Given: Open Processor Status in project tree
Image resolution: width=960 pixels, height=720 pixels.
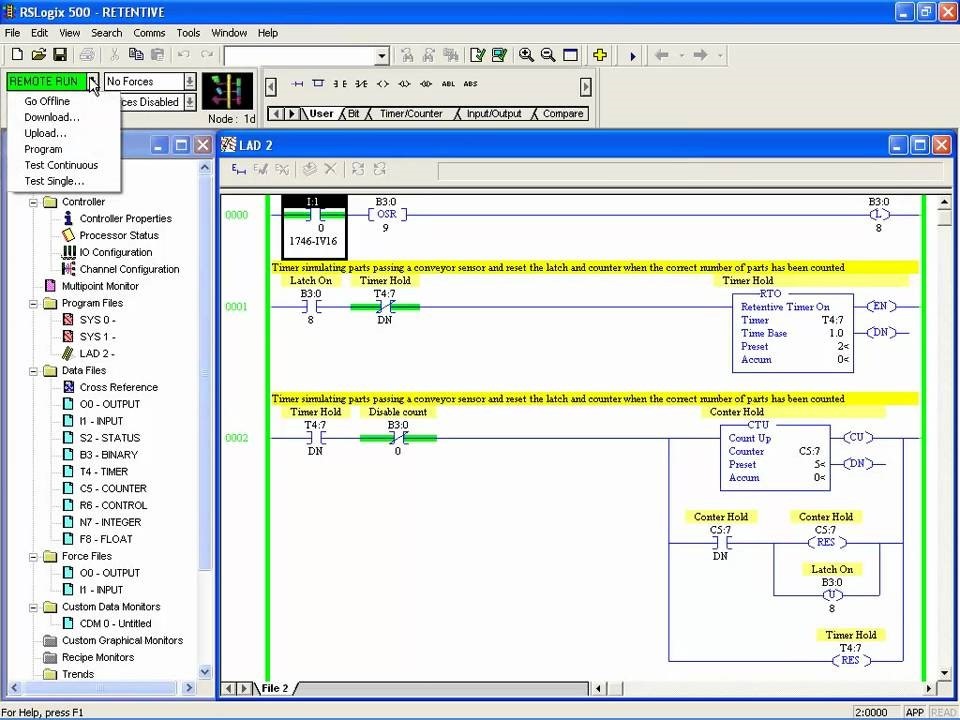Looking at the screenshot, I should [119, 235].
